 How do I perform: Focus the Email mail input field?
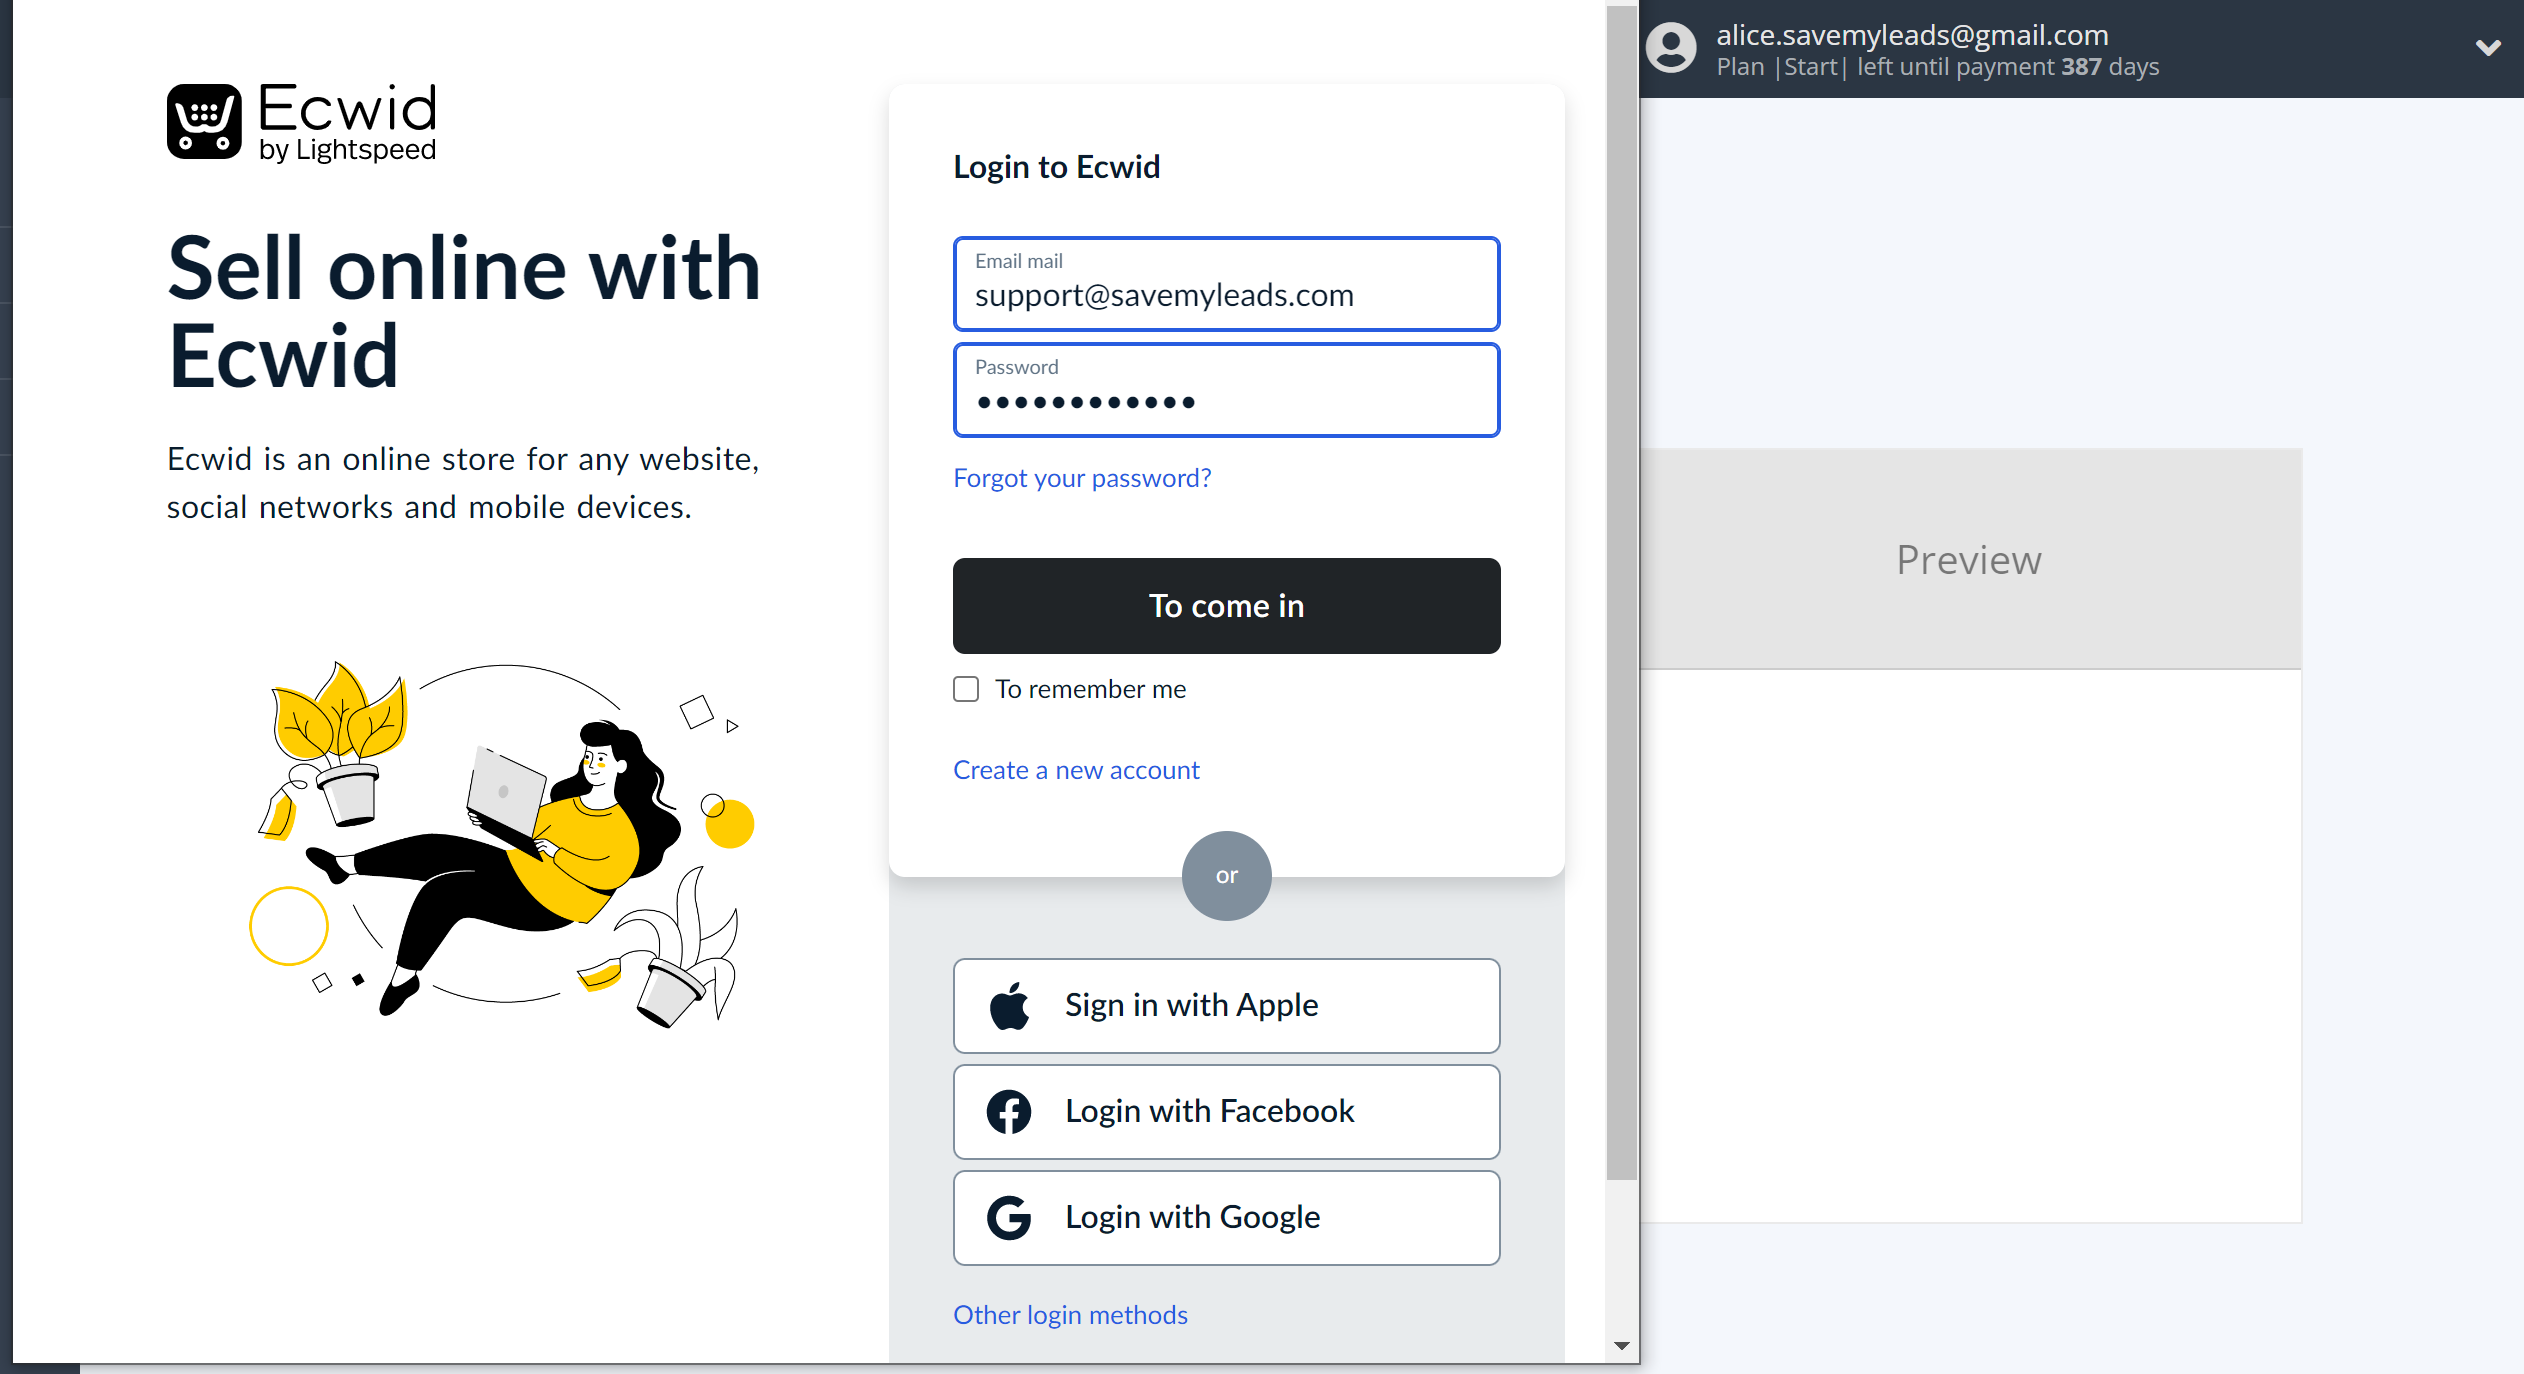(1226, 284)
